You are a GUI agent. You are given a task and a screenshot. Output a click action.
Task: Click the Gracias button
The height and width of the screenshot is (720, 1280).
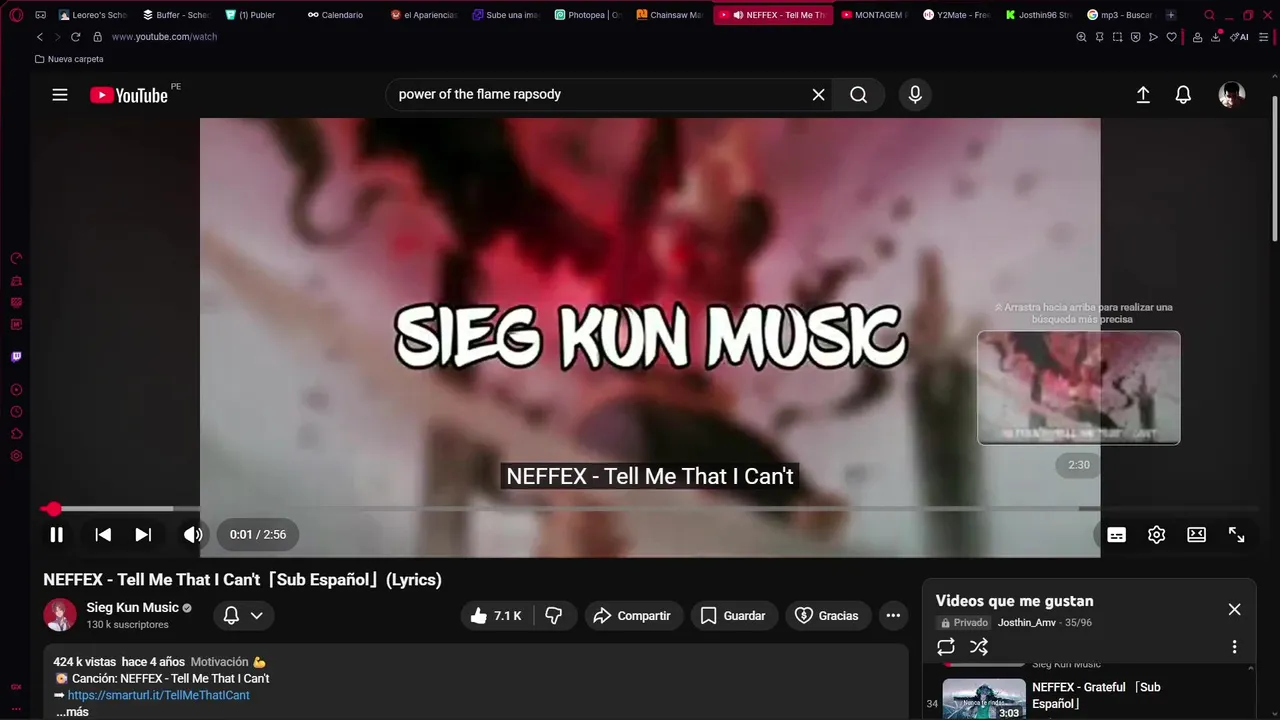[x=827, y=616]
